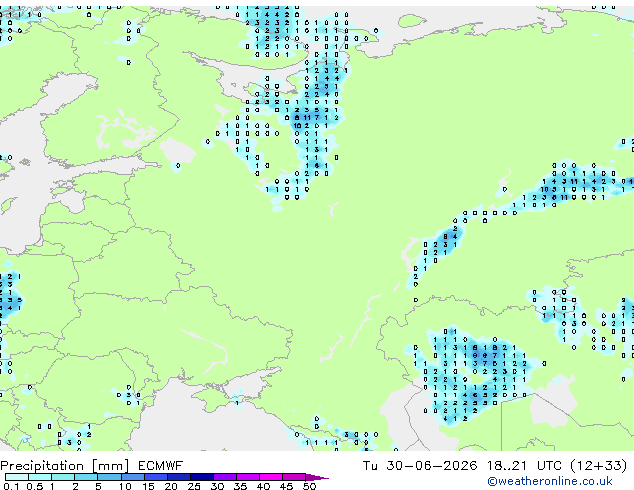Viewport: 634px width, 490px height.
Task: Select the 45–50 mm legend color box
Action: [x=294, y=477]
